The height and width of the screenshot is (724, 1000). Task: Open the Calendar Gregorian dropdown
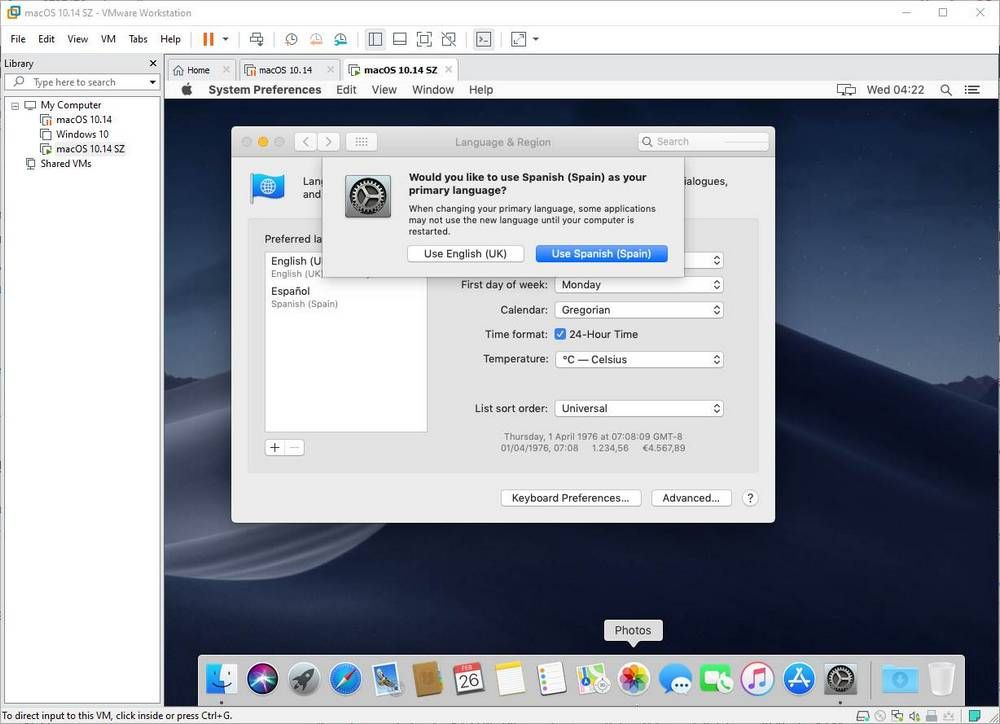coord(639,310)
